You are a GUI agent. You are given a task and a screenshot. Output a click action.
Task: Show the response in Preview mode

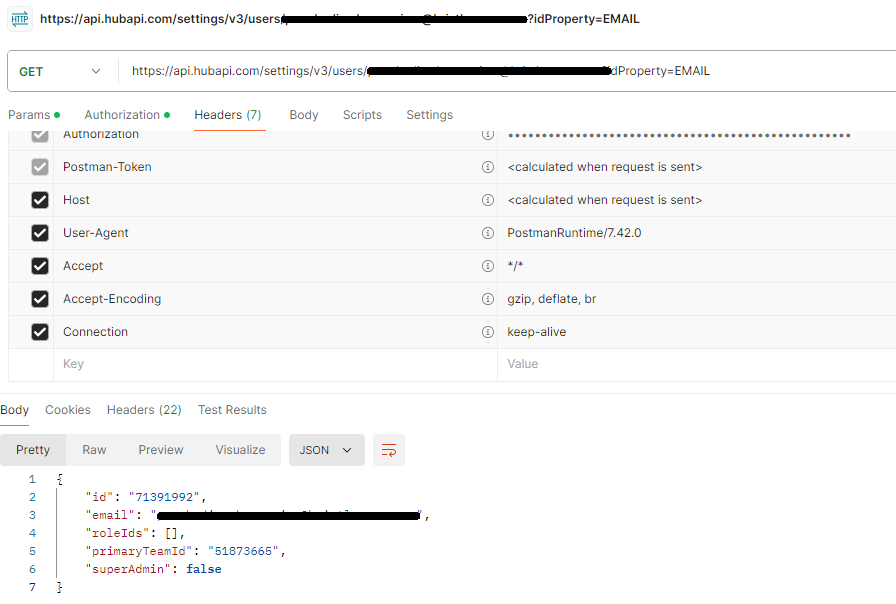coord(160,450)
